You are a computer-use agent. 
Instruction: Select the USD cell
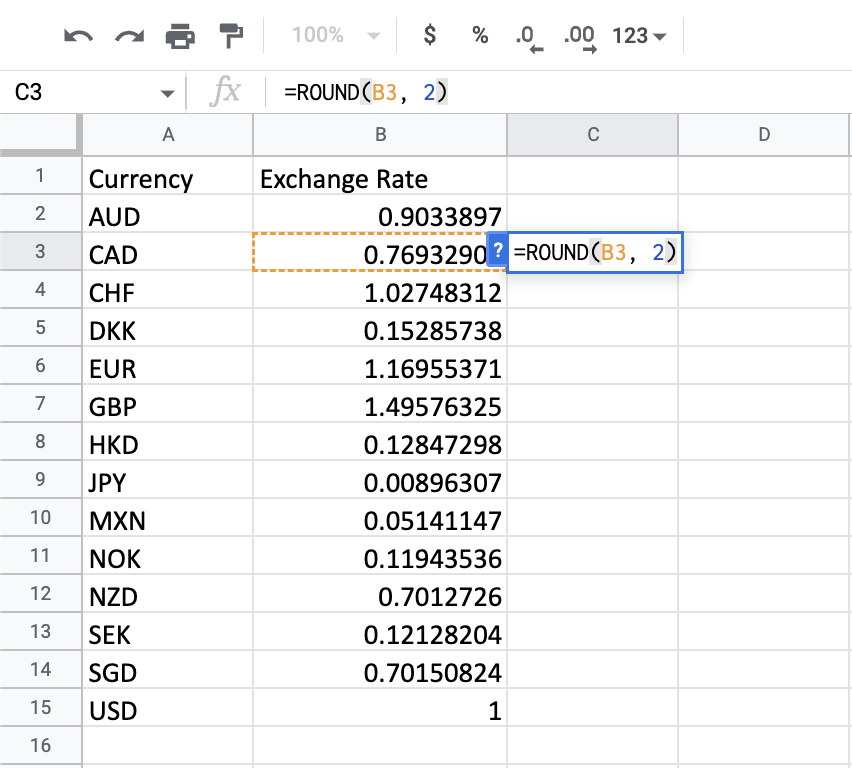pyautogui.click(x=168, y=708)
